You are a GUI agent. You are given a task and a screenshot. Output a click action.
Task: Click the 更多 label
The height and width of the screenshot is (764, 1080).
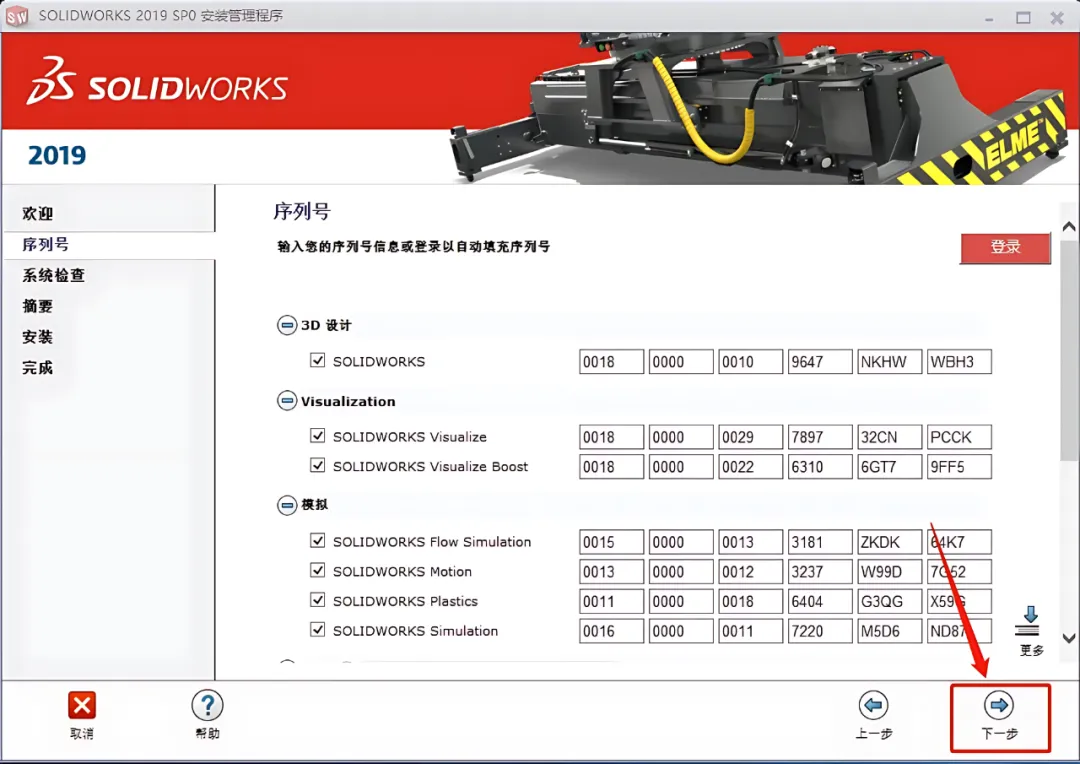point(1031,650)
